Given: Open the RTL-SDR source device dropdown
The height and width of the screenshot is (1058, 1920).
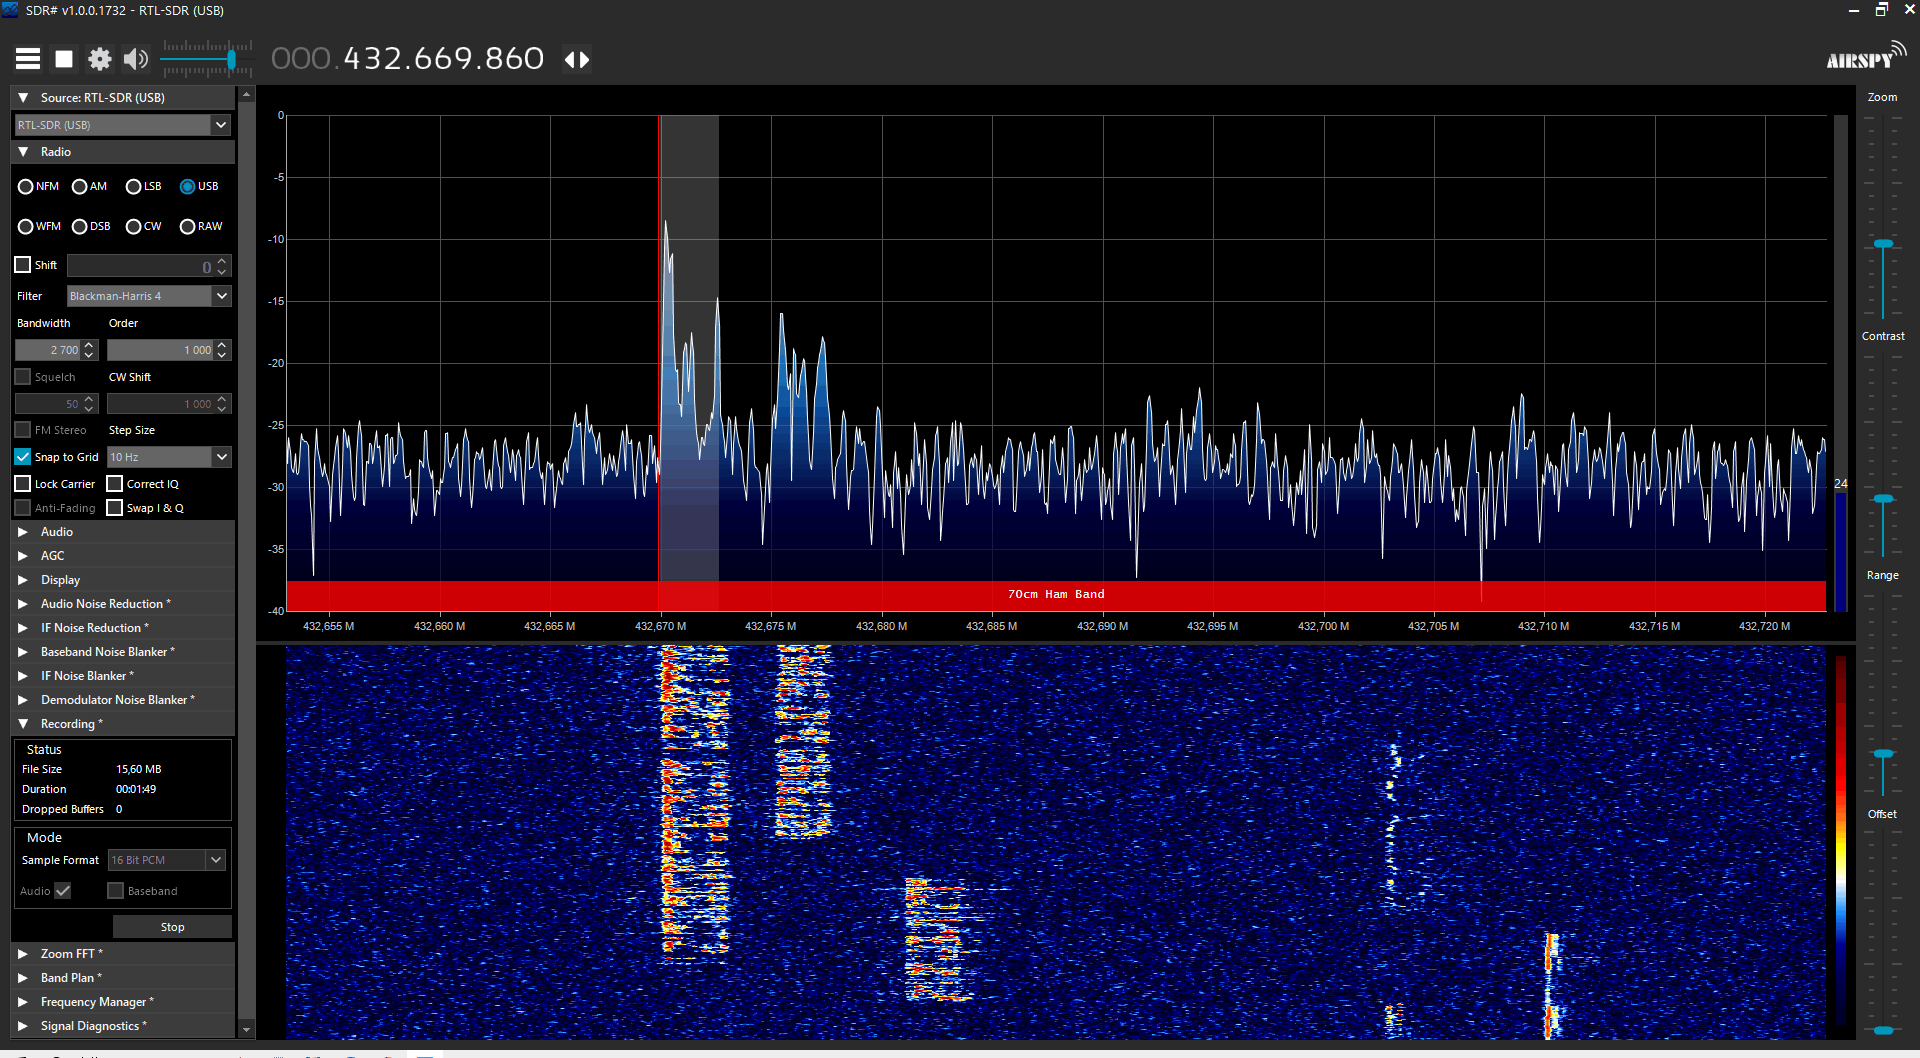Looking at the screenshot, I should tap(221, 125).
